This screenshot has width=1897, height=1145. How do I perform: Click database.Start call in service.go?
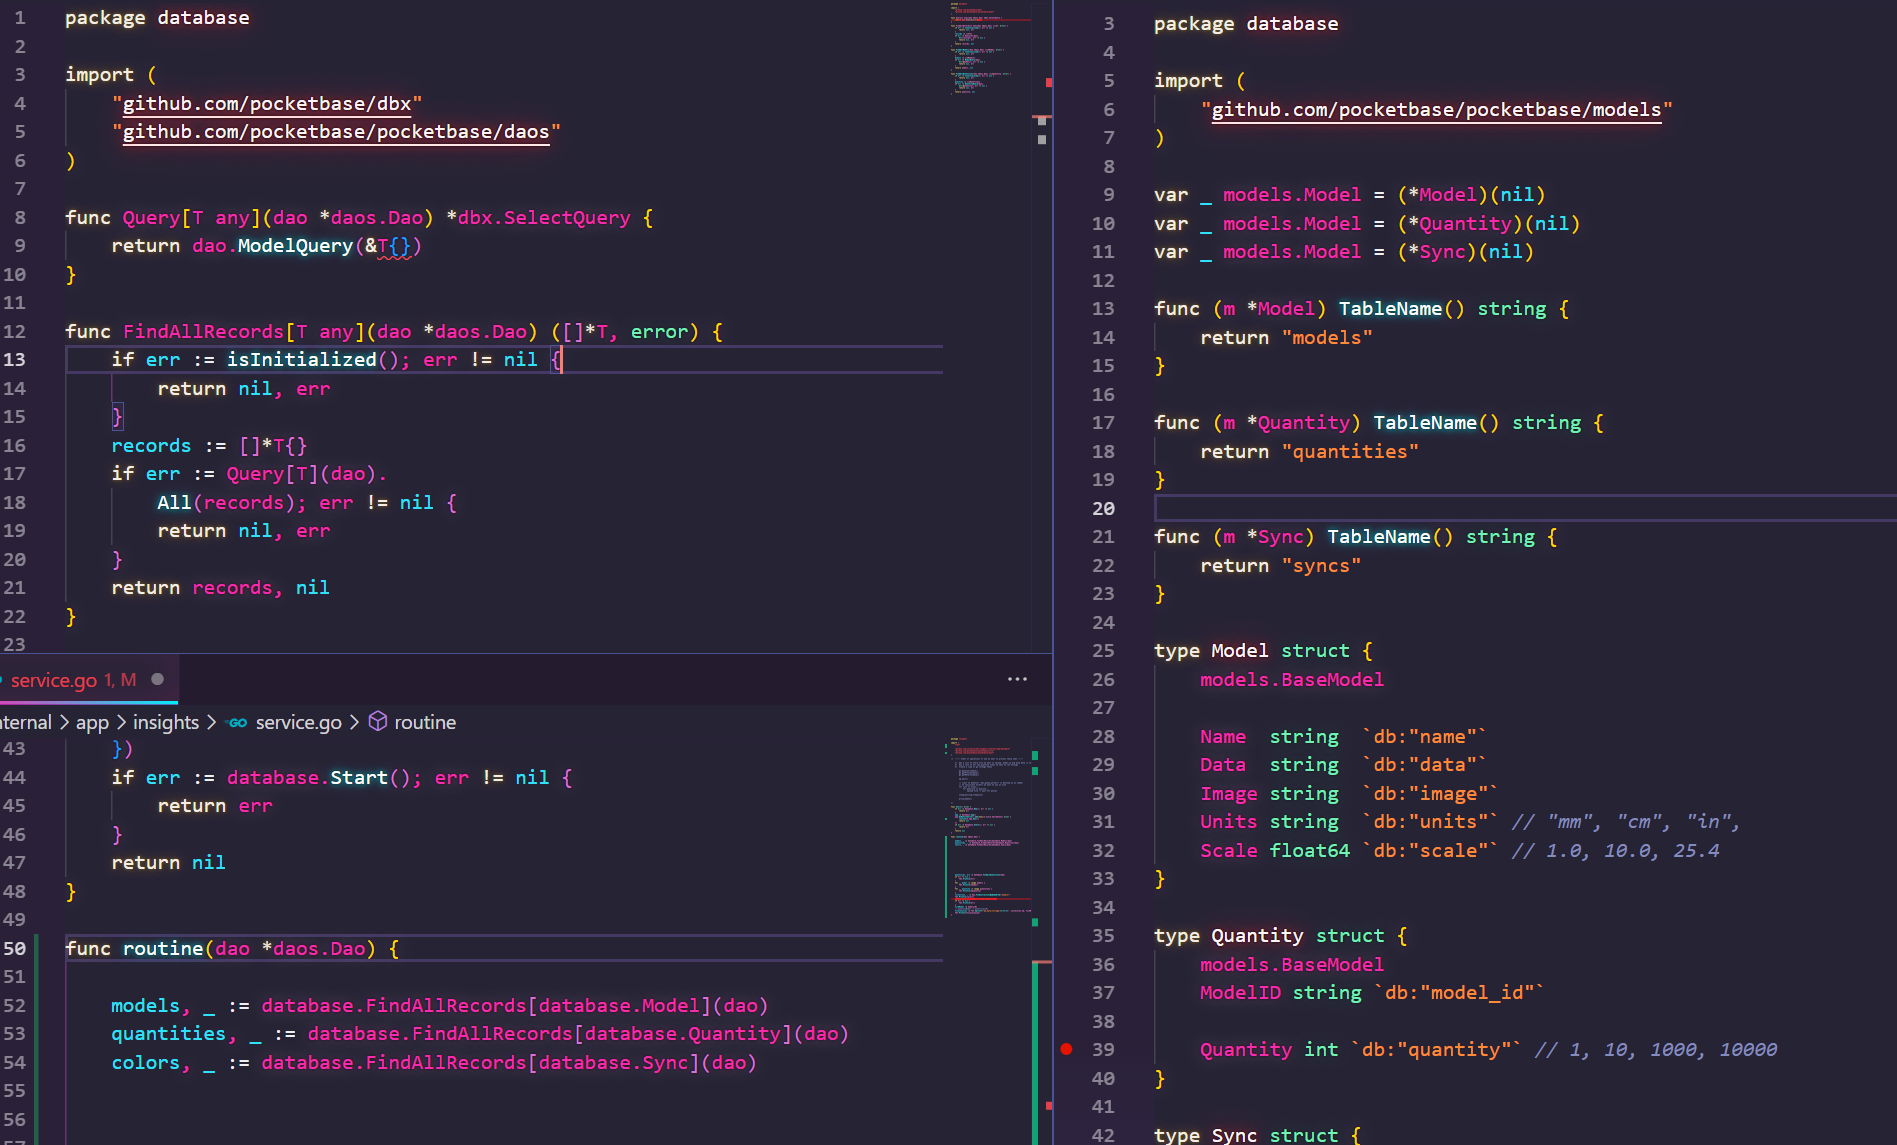[x=318, y=778]
